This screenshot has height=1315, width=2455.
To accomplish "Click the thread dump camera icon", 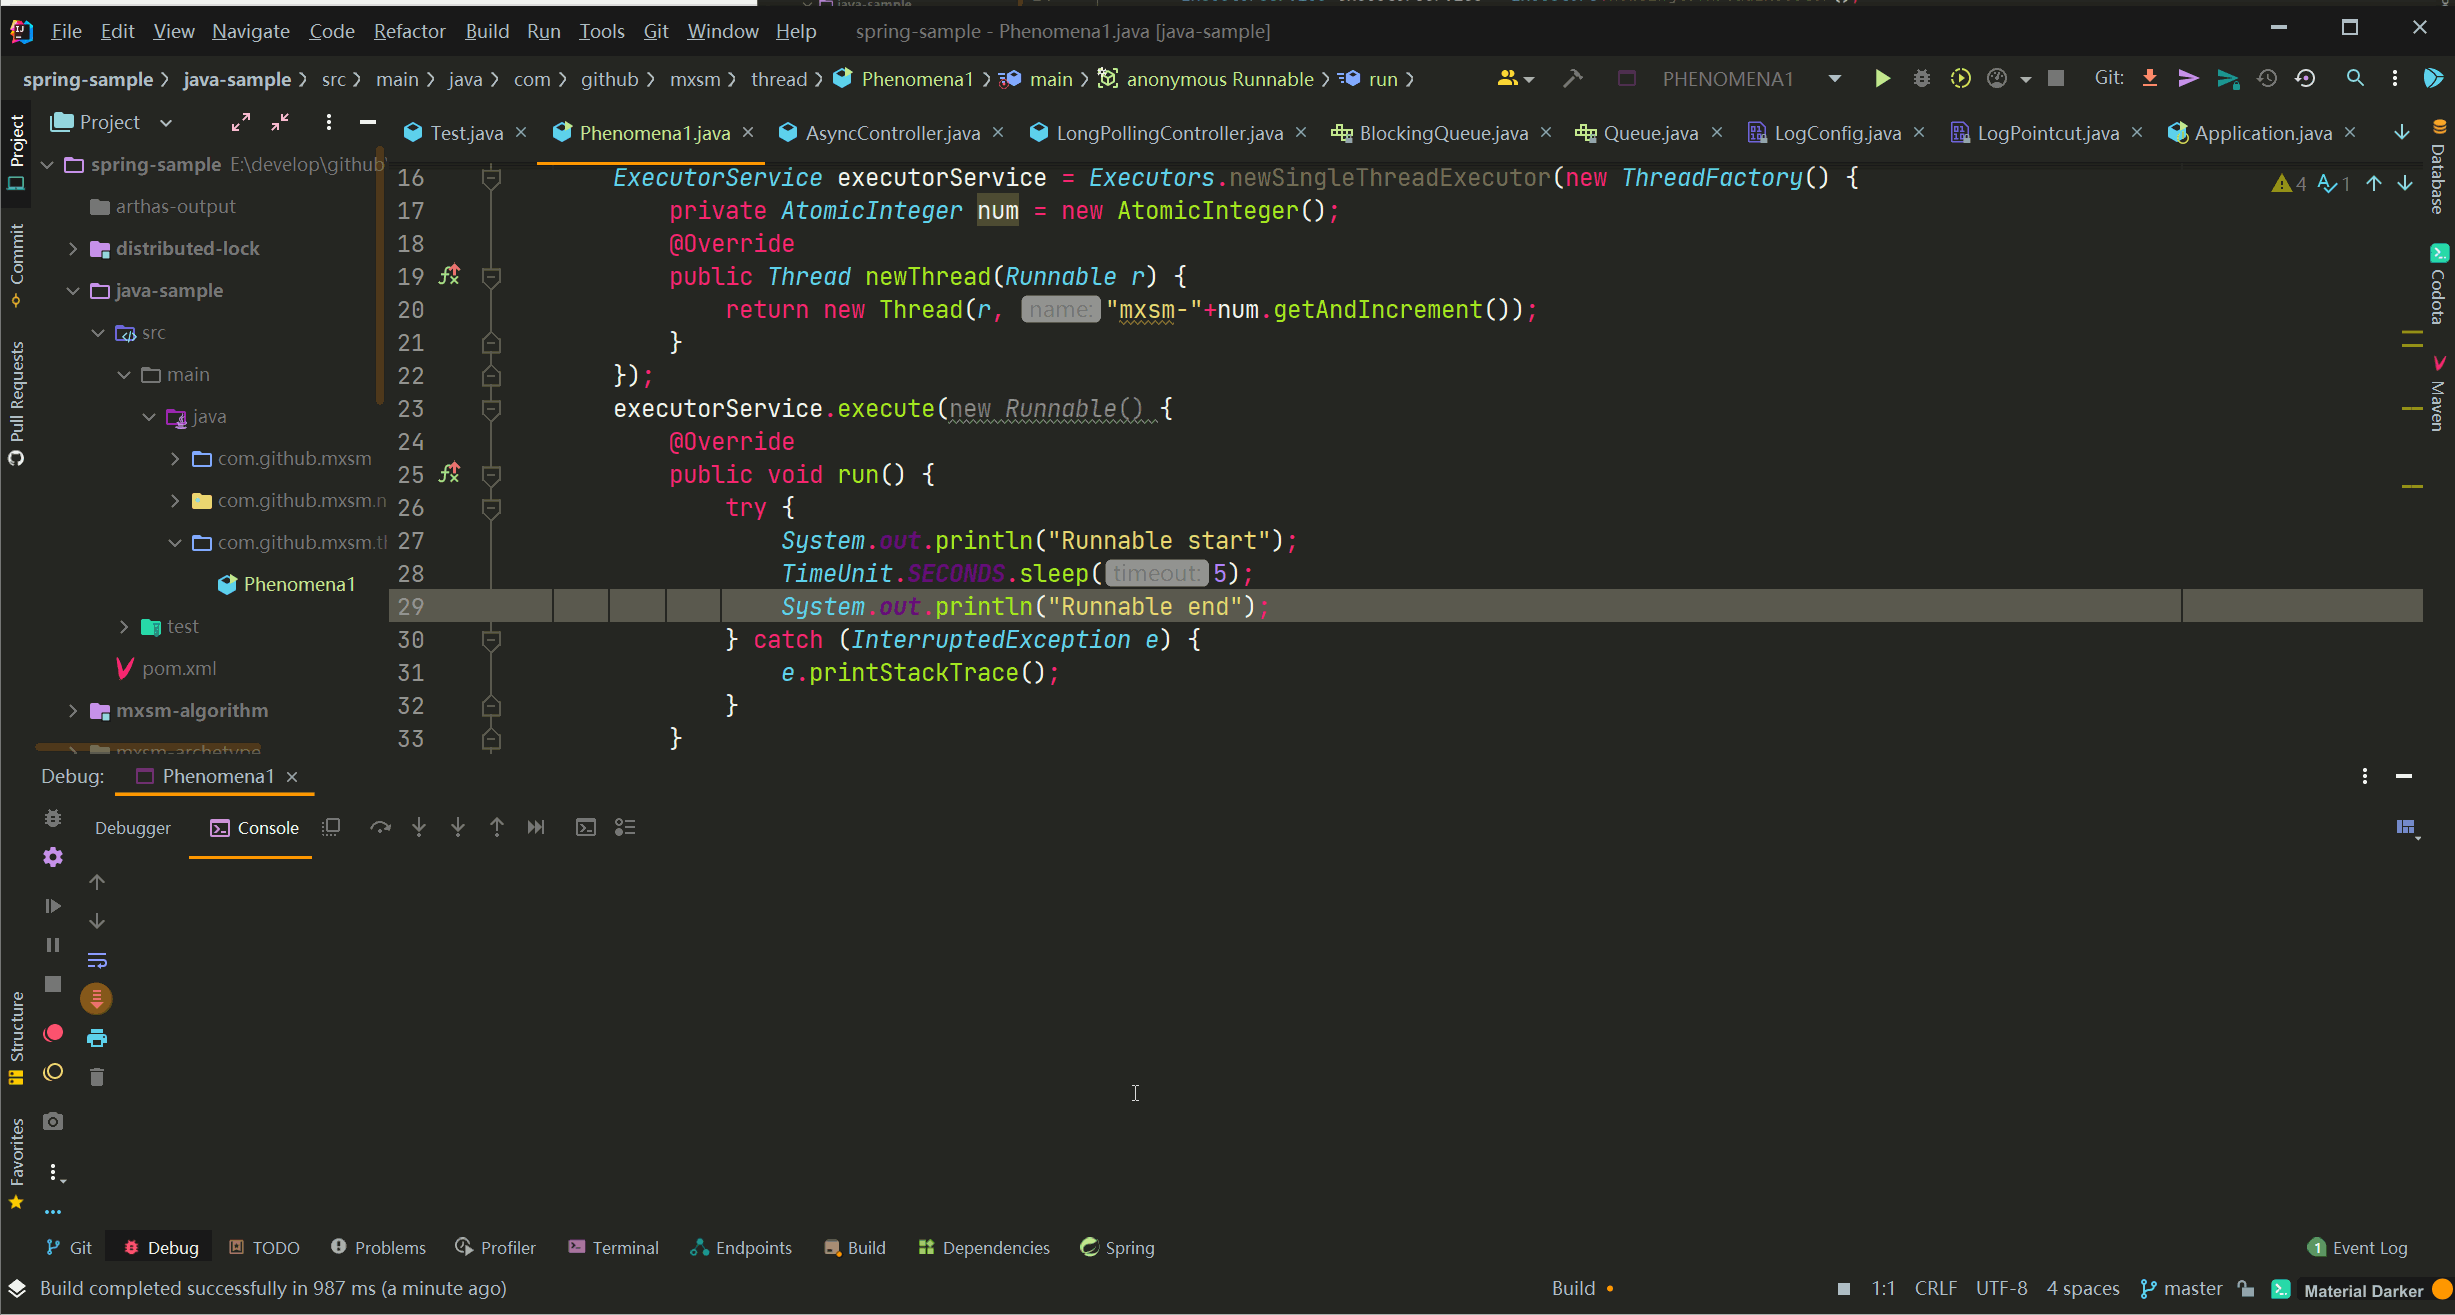I will 53,1122.
